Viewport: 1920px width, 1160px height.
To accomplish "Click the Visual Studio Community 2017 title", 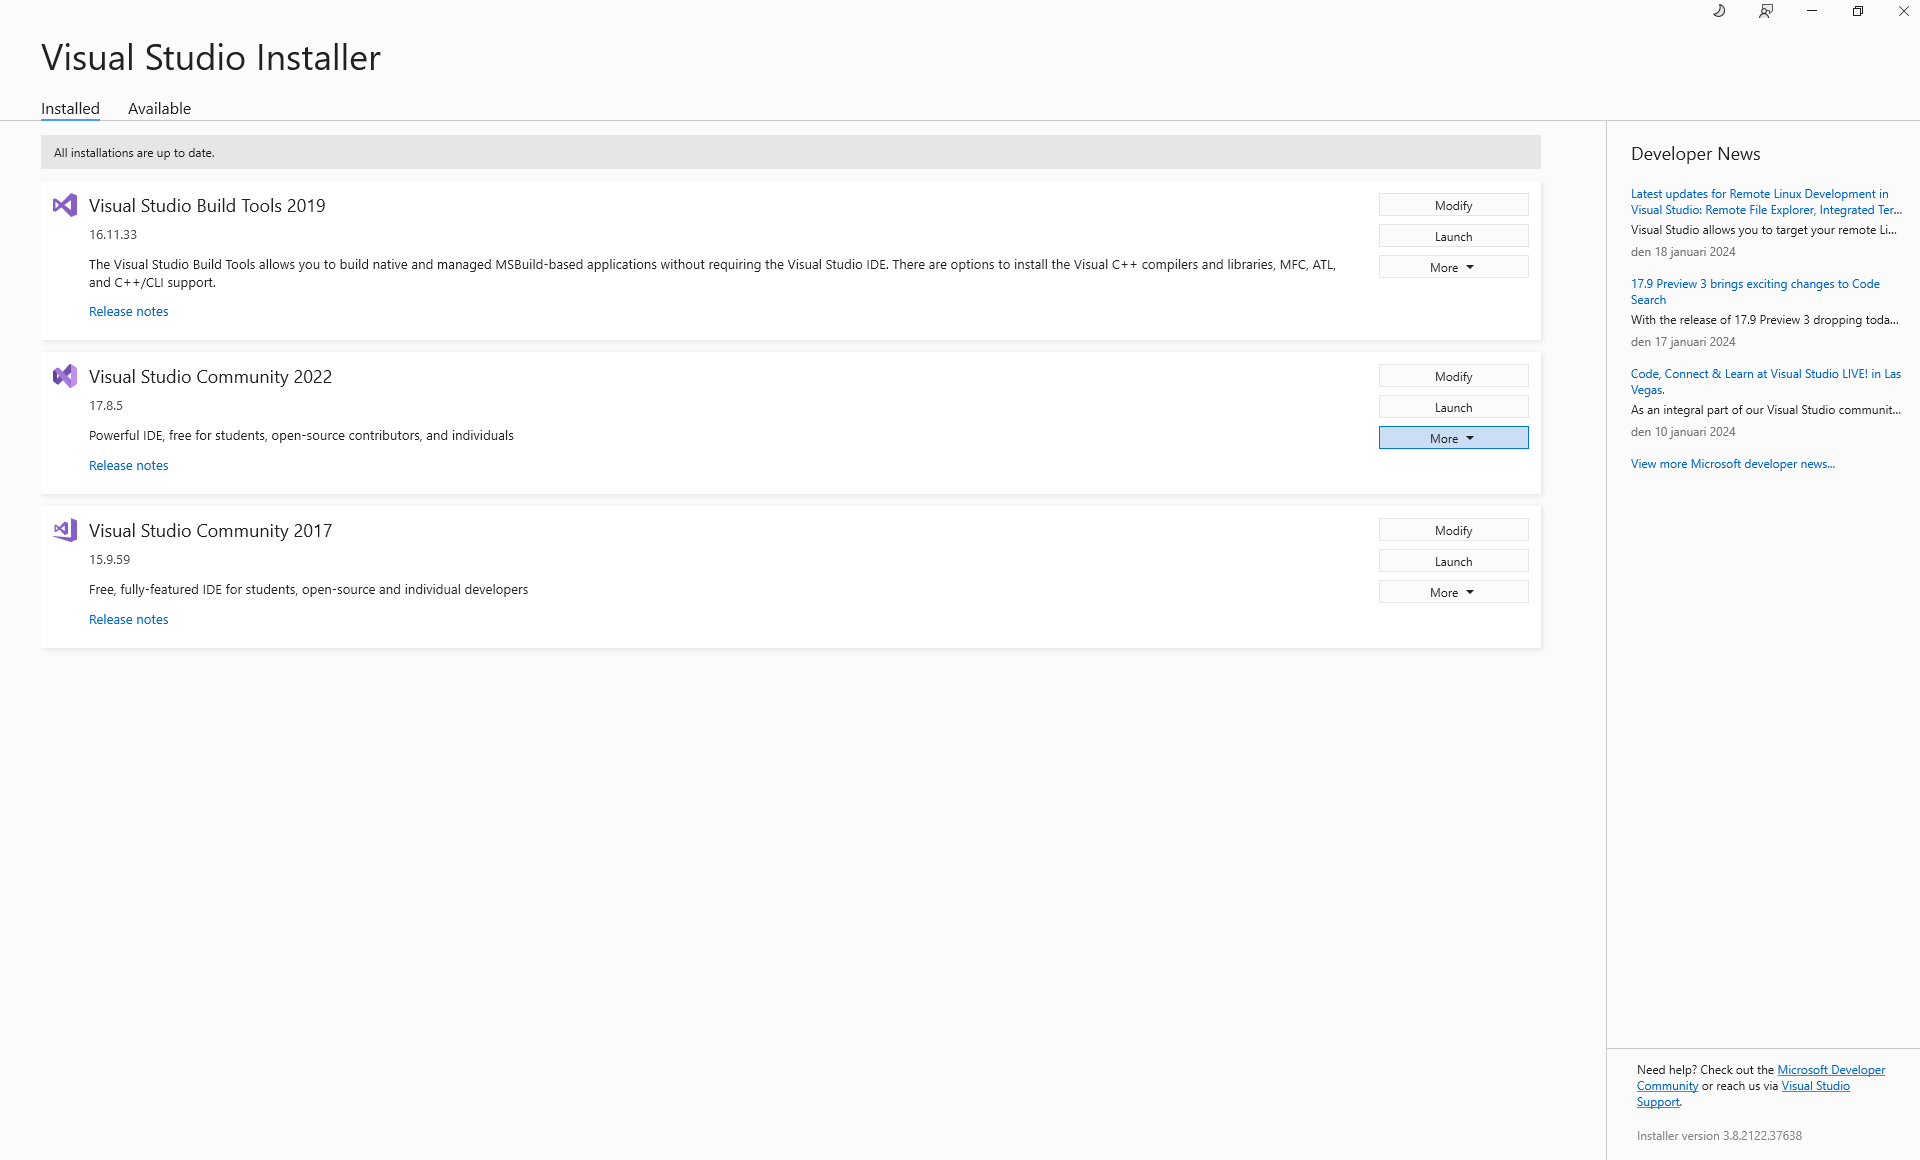I will tap(210, 530).
